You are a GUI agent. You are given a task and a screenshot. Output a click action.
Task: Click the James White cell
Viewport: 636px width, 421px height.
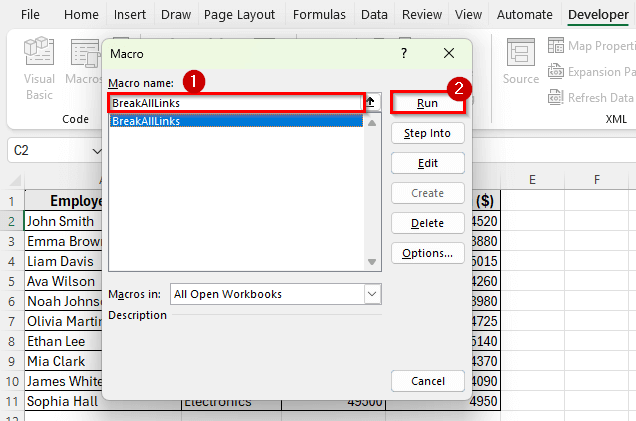click(63, 381)
